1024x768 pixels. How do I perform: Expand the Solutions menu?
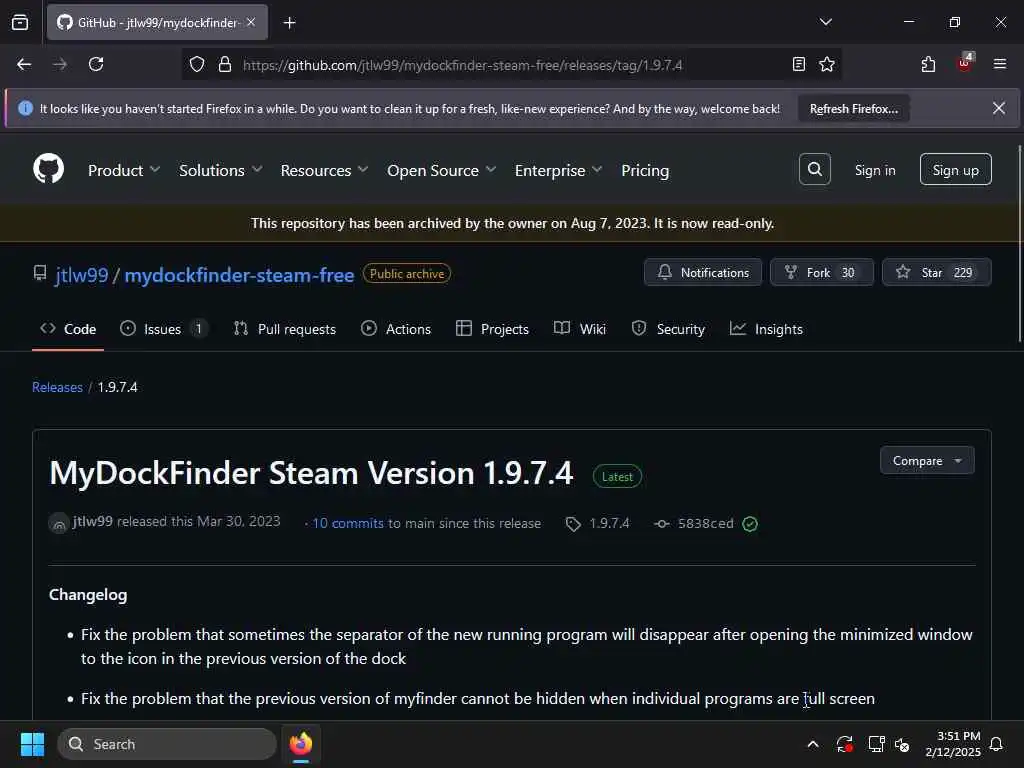220,170
